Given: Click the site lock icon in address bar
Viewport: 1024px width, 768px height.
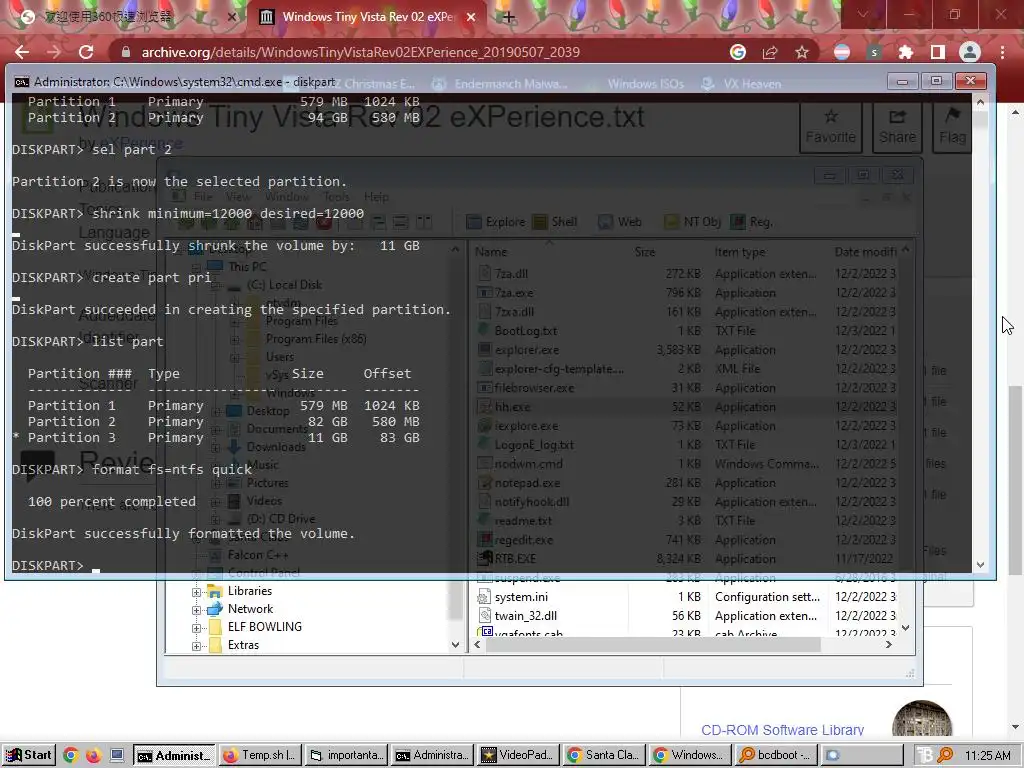Looking at the screenshot, I should 126,52.
